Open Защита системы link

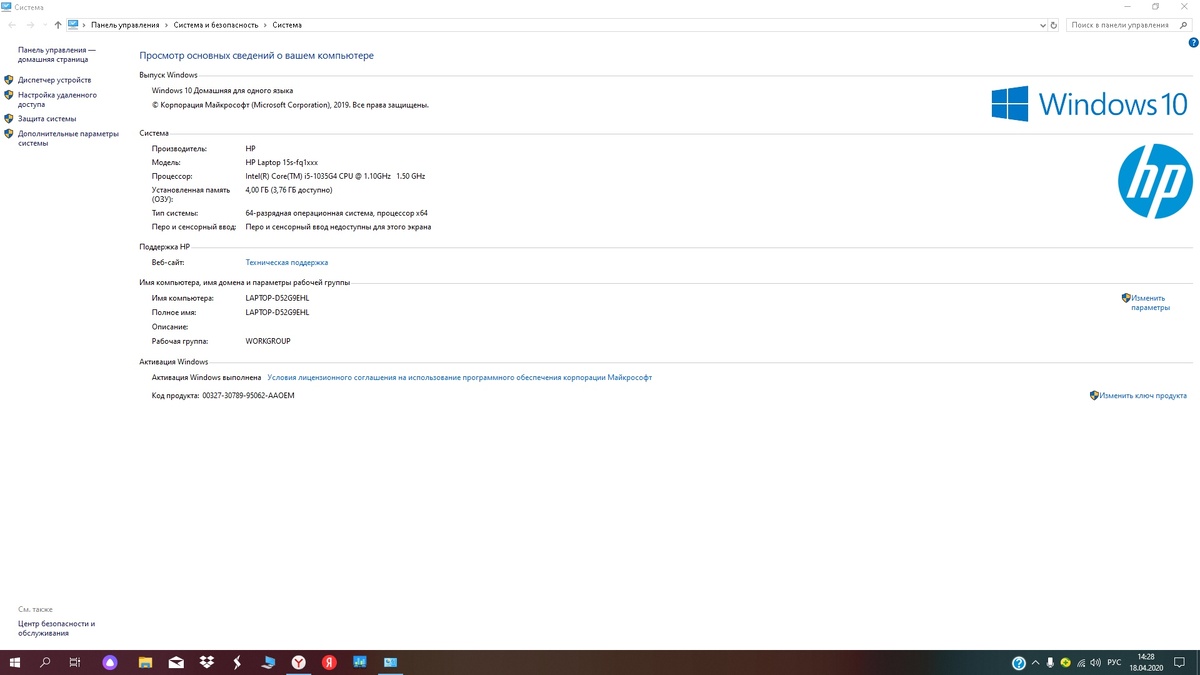[47, 119]
